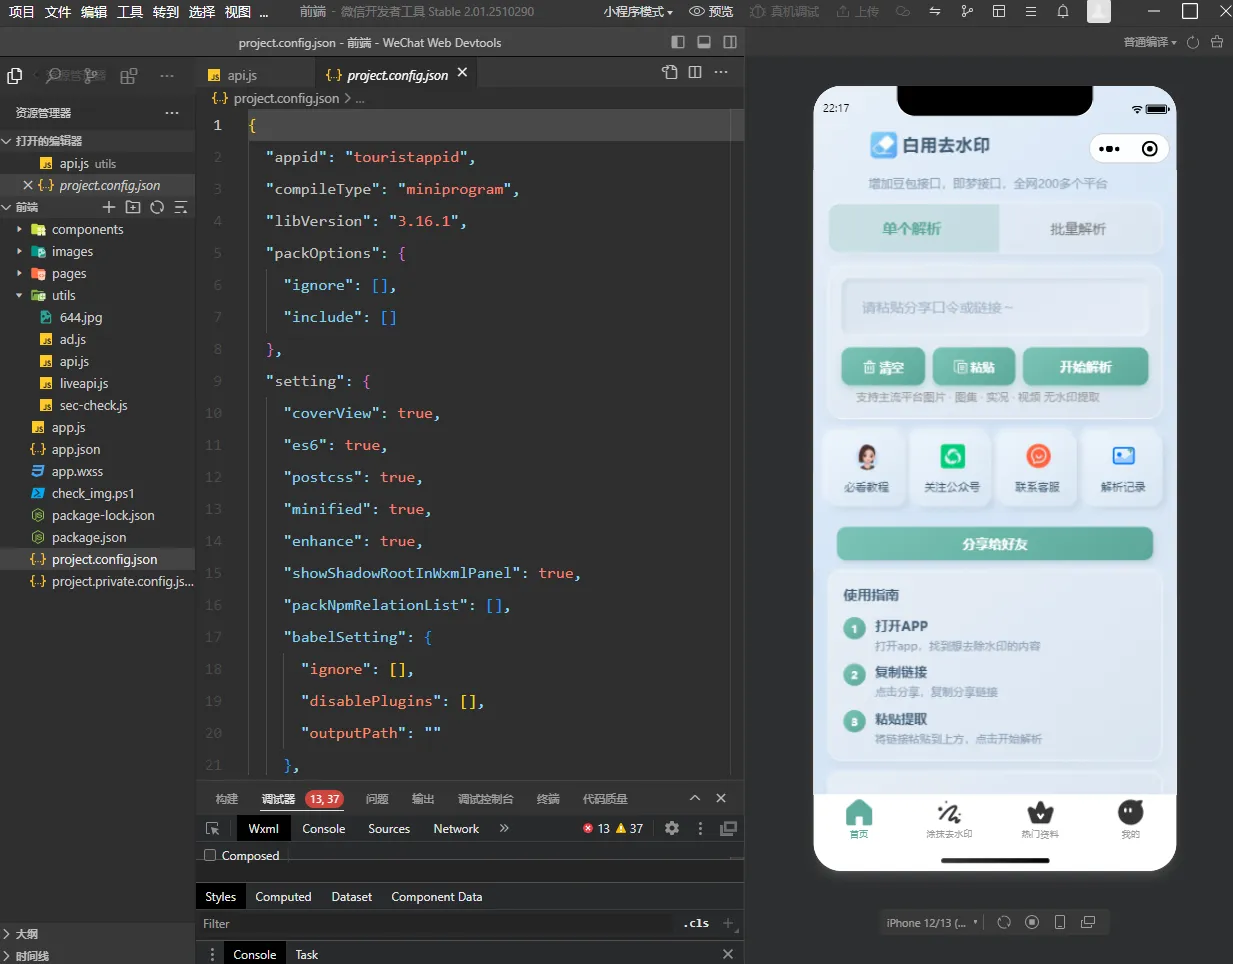Click the clear cache icon beside refresh

pyautogui.click(x=1217, y=42)
